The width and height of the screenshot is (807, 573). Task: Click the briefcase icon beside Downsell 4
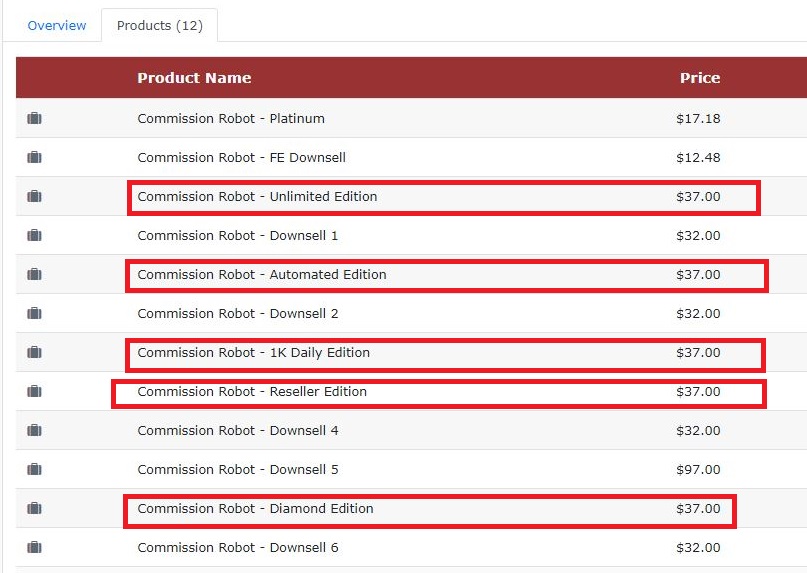click(x=34, y=430)
